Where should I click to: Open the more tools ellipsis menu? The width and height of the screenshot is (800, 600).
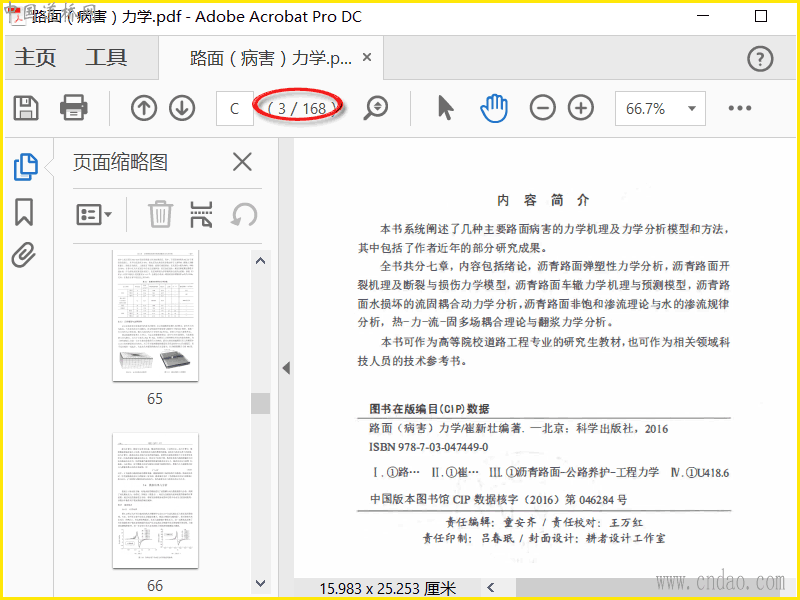pos(740,108)
